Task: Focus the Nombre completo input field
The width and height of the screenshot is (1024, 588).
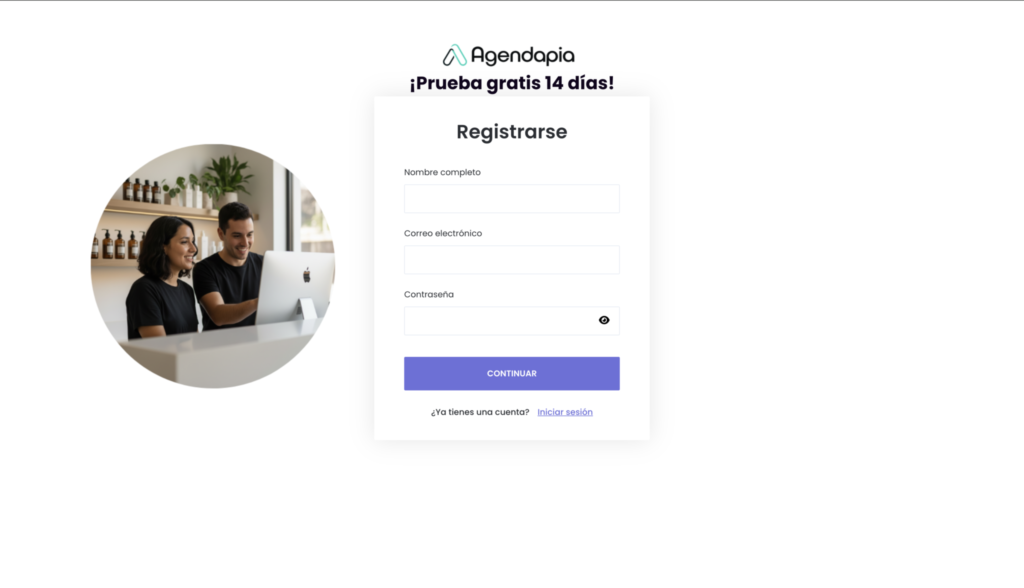Action: 511,199
